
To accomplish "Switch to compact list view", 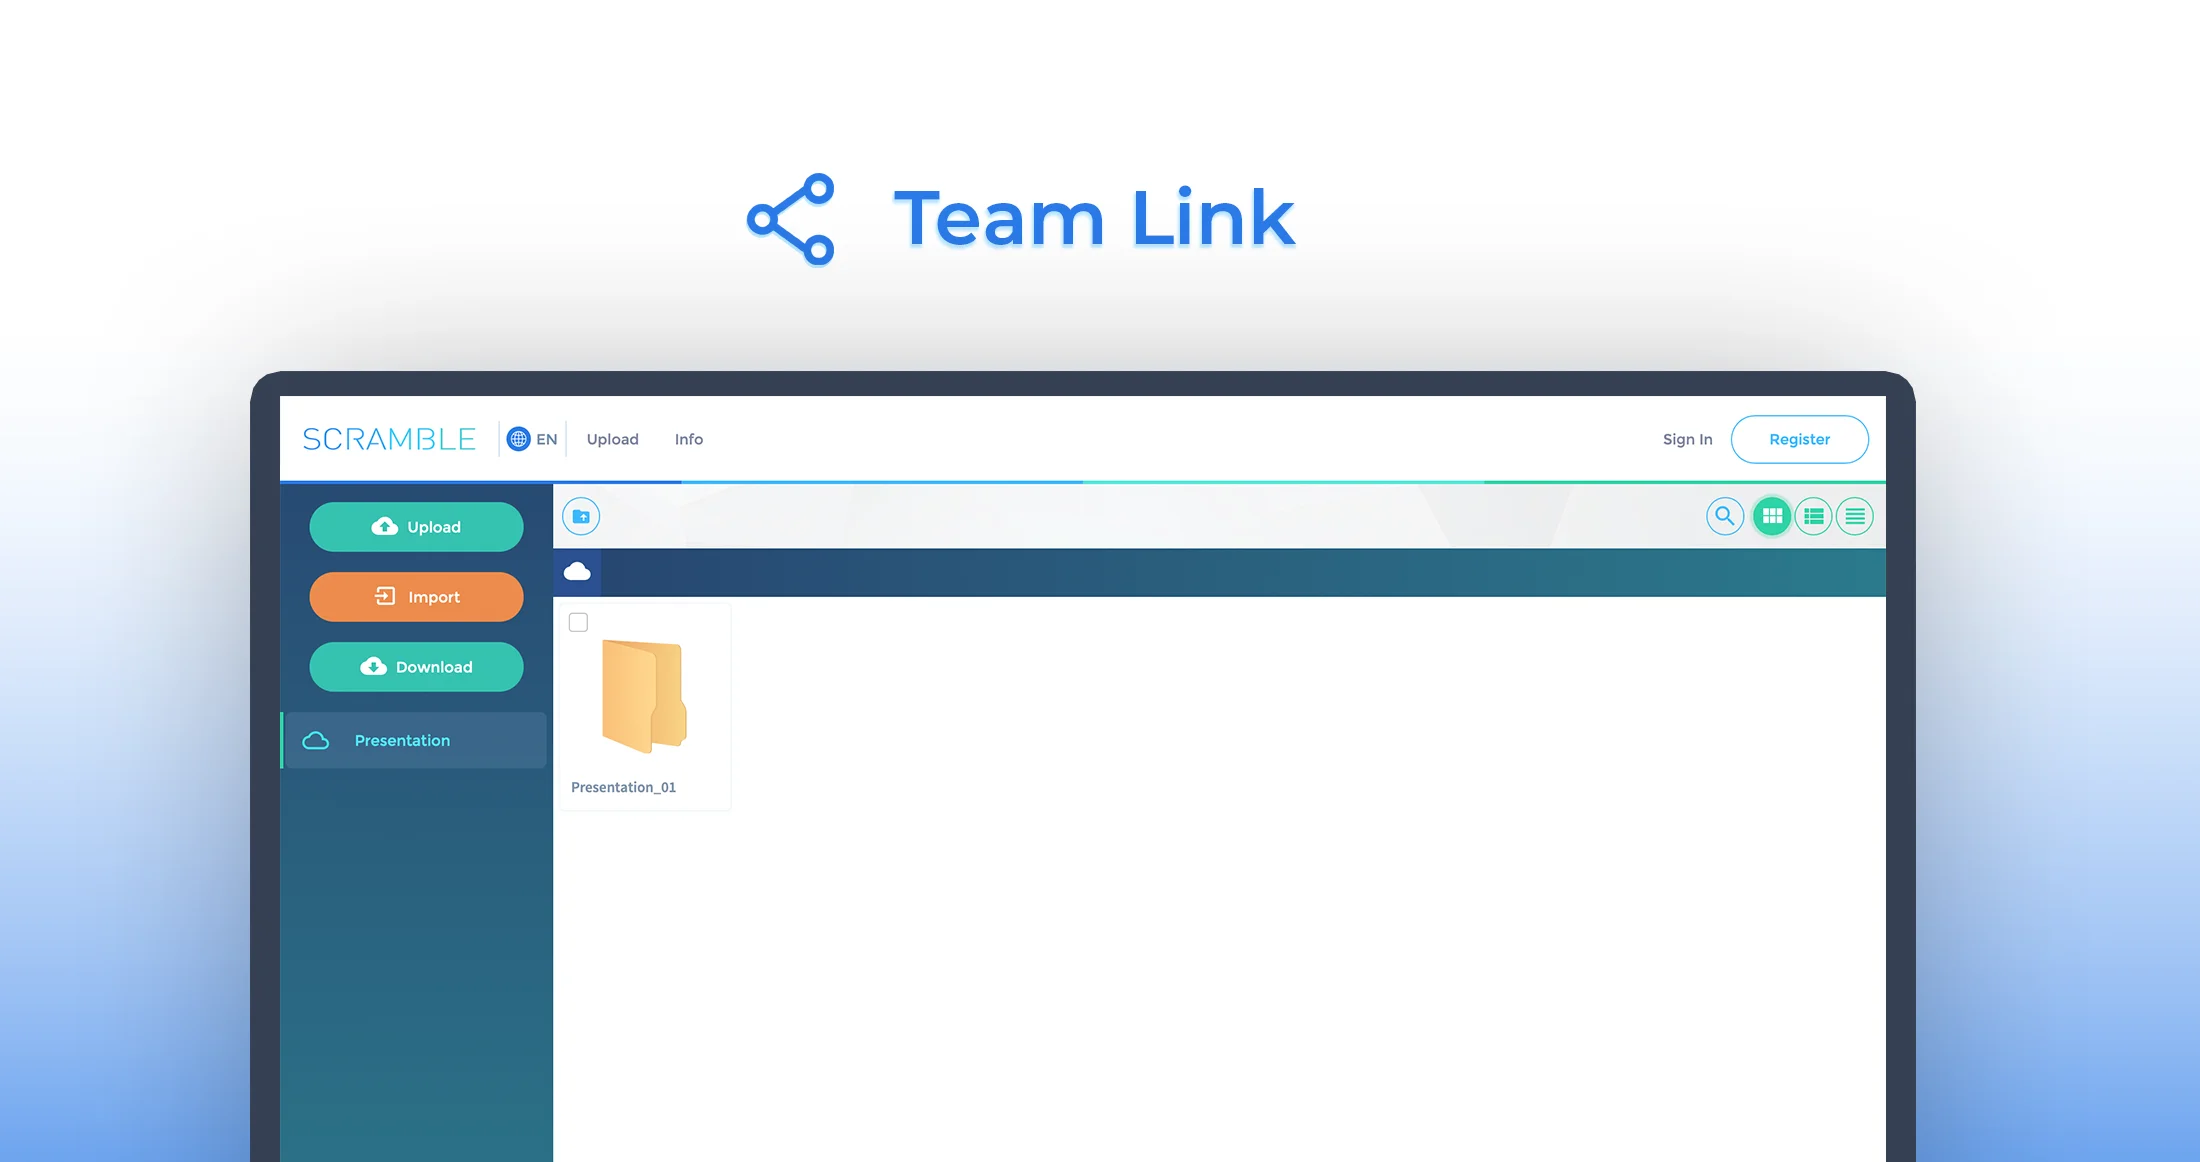I will [1854, 516].
